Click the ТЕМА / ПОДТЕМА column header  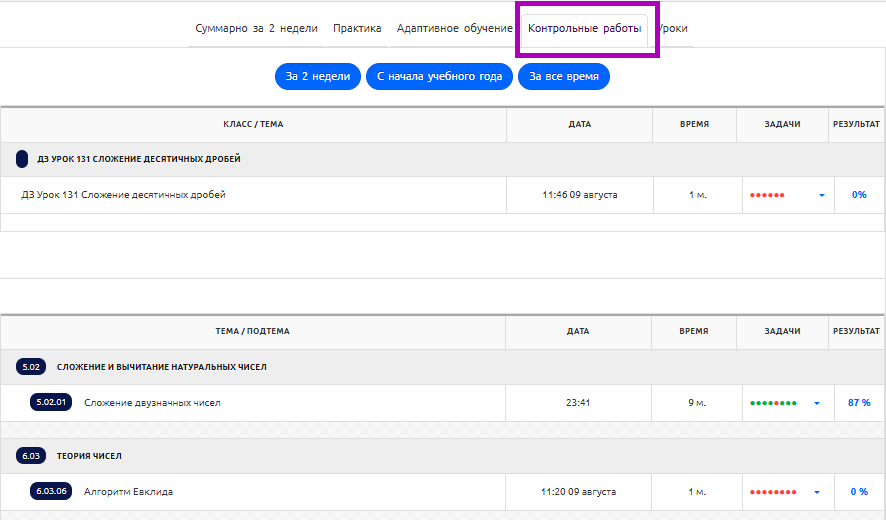252,331
